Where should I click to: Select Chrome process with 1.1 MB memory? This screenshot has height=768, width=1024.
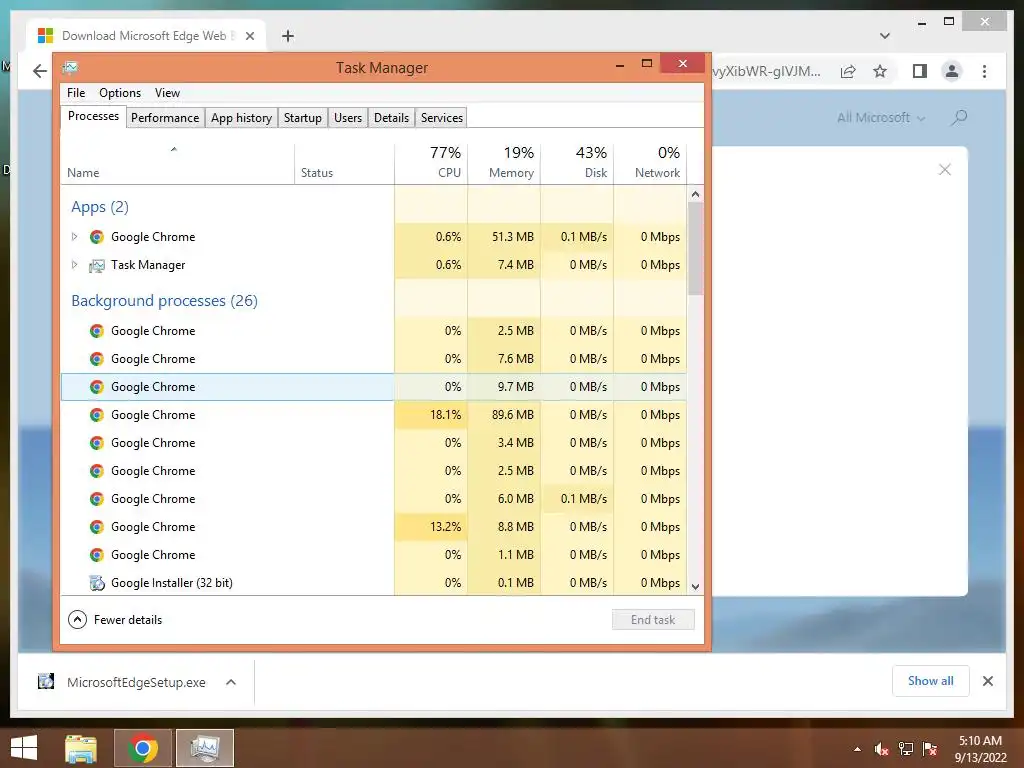point(374,554)
